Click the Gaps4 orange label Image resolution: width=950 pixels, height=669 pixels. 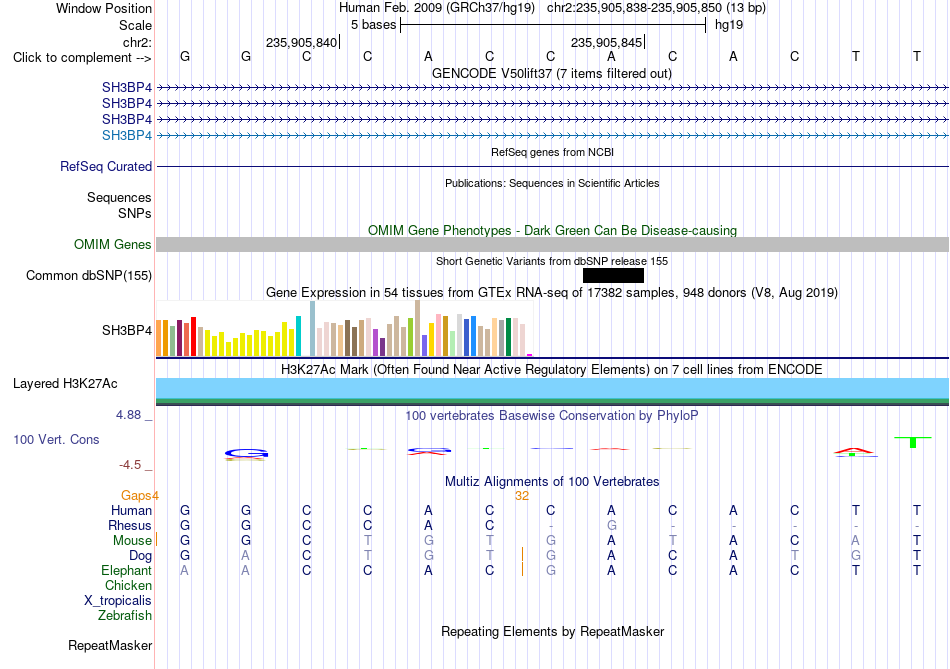[139, 496]
